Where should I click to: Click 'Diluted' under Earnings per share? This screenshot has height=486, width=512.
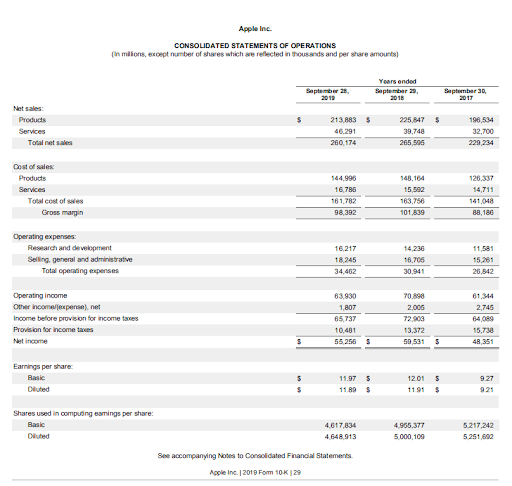pyautogui.click(x=39, y=389)
